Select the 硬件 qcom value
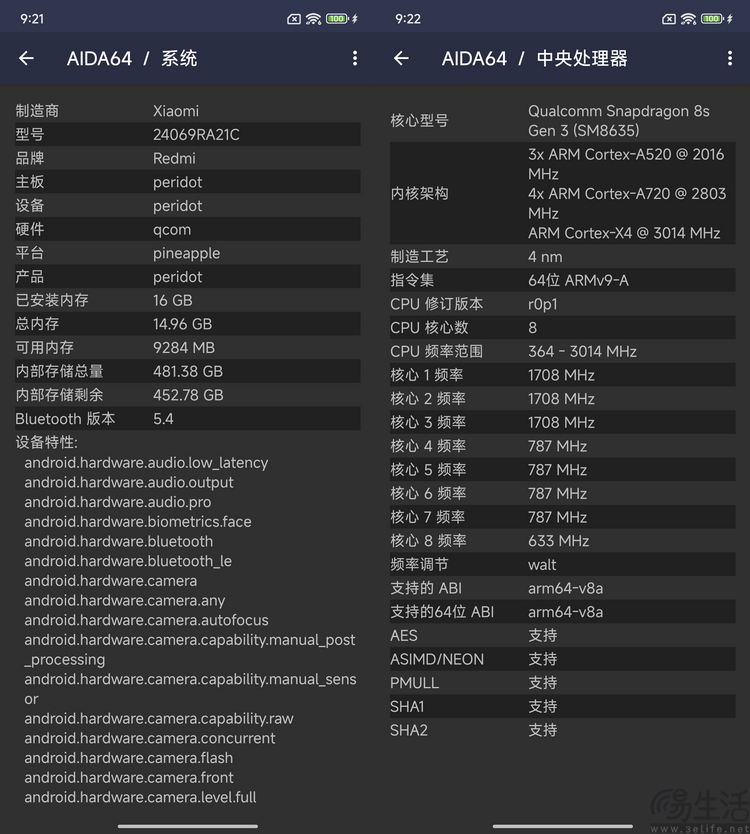Viewport: 750px width, 834px height. (172, 230)
